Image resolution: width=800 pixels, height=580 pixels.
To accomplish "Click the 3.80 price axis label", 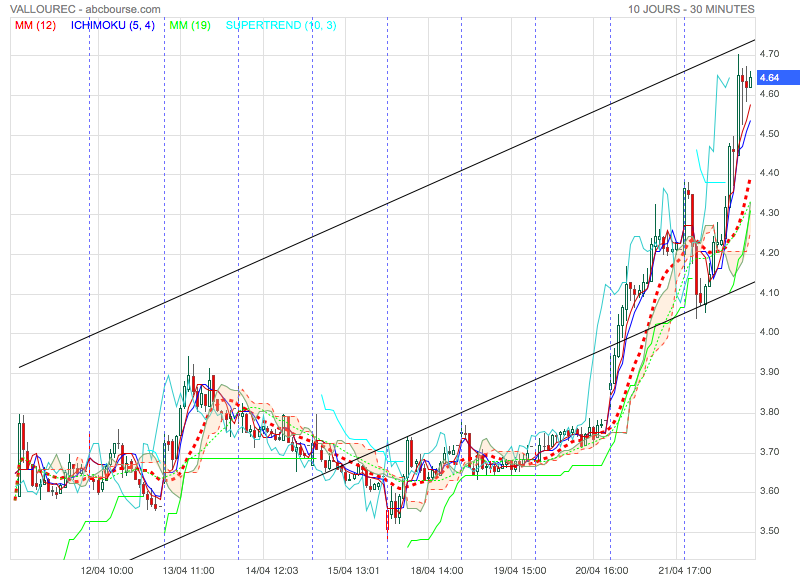I will coord(769,412).
